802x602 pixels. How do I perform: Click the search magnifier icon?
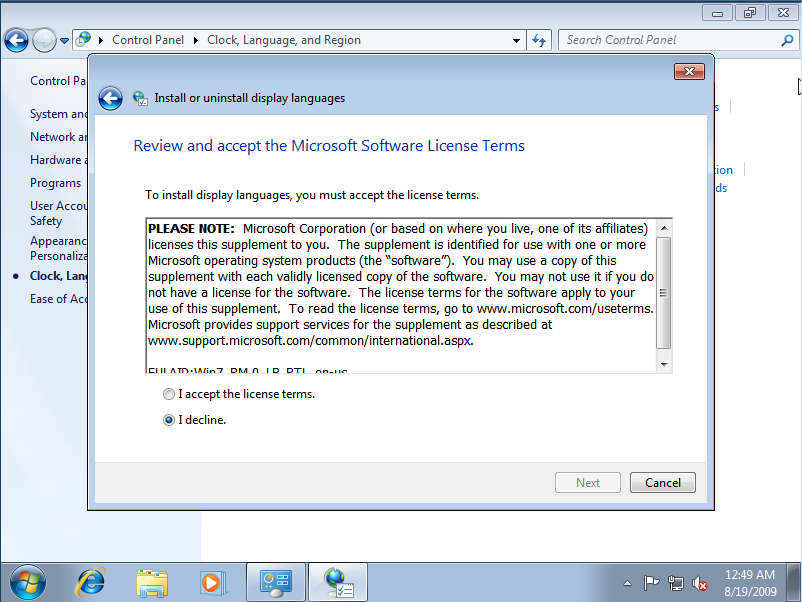pyautogui.click(x=787, y=40)
